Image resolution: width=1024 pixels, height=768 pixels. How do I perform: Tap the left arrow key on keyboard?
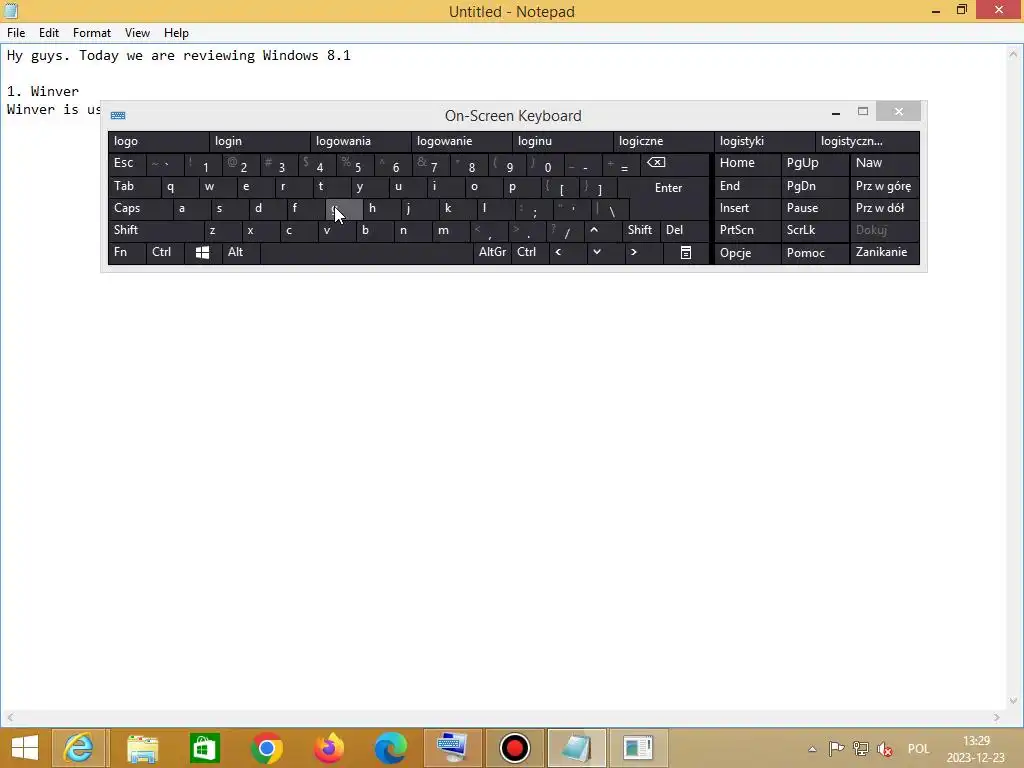pyautogui.click(x=567, y=252)
